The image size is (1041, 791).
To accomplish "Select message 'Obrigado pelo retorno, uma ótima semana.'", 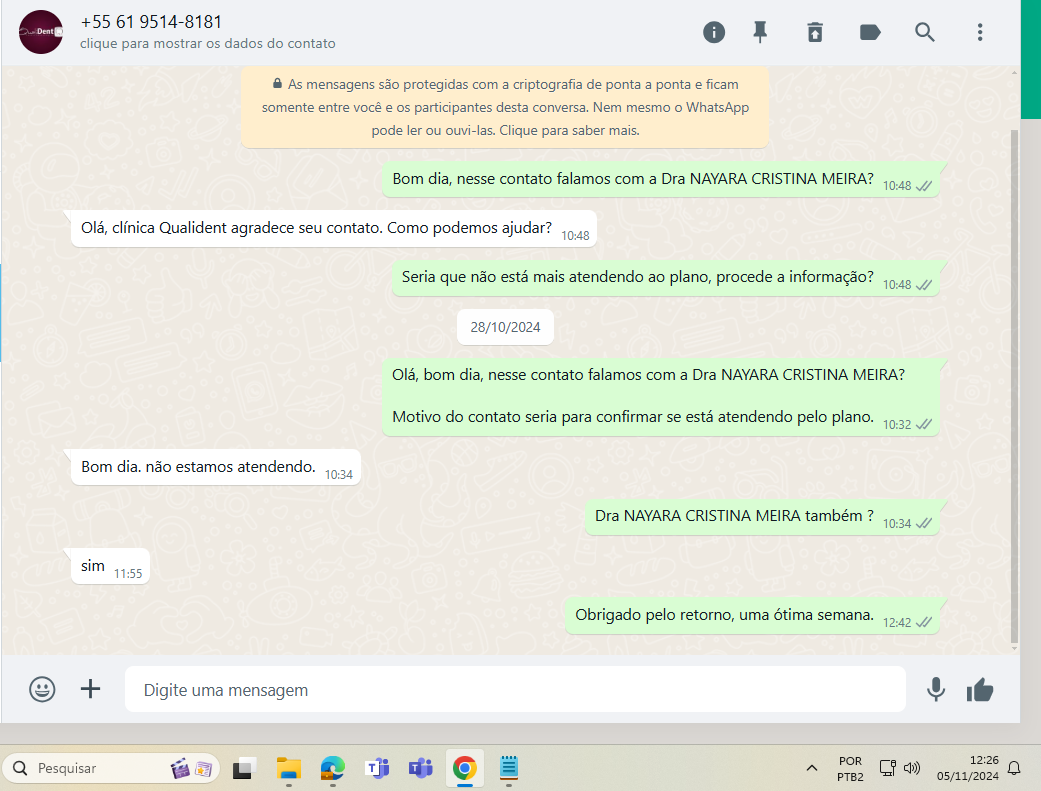I will [752, 615].
